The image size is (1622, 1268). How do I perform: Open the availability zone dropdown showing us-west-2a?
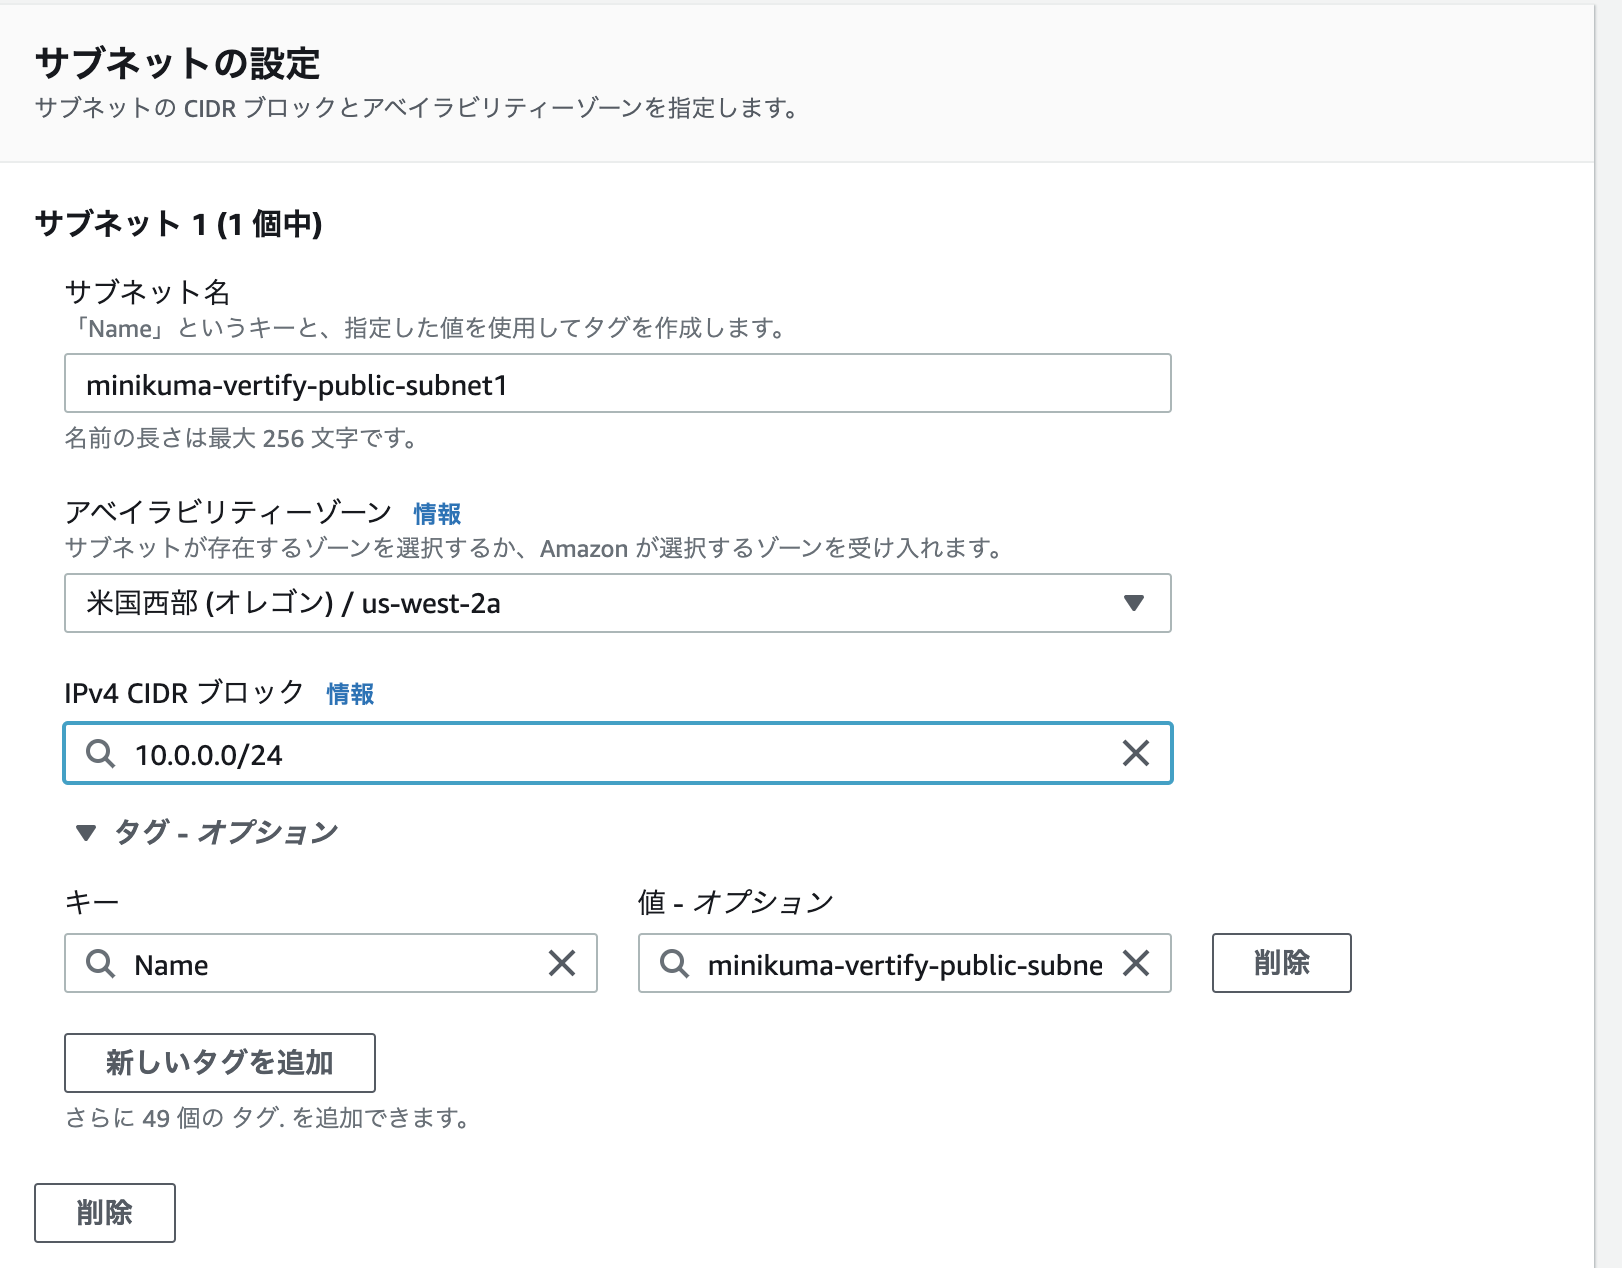[x=617, y=603]
